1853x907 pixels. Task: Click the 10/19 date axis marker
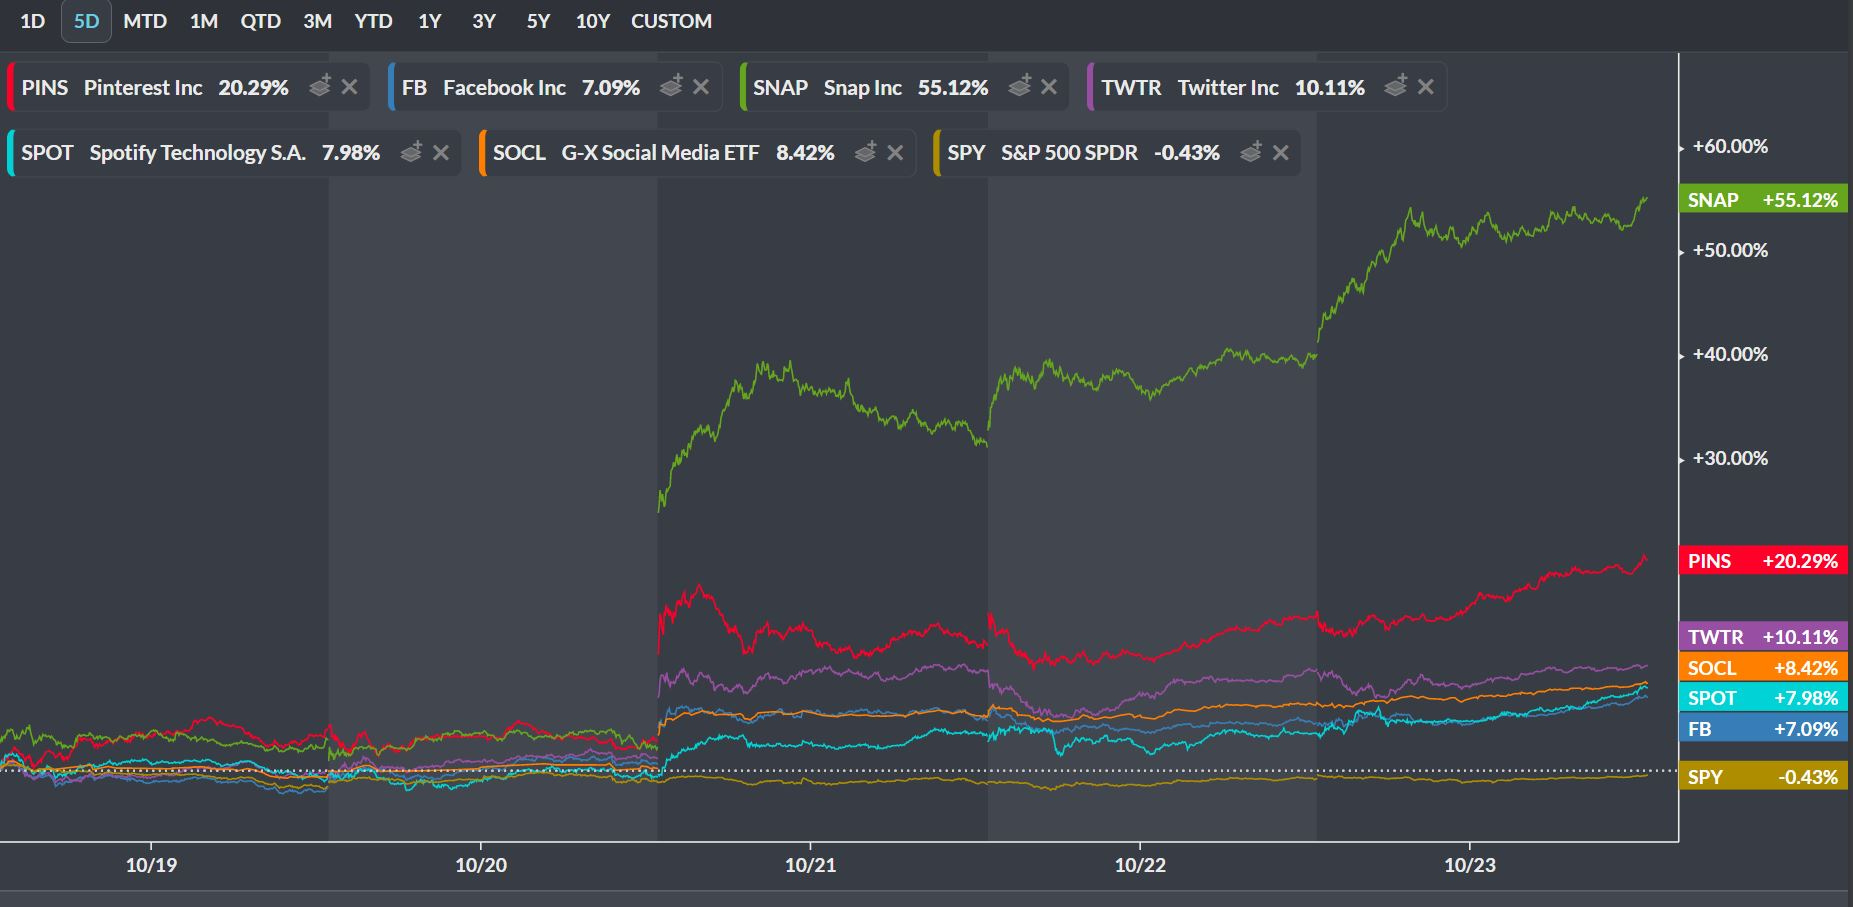point(151,865)
